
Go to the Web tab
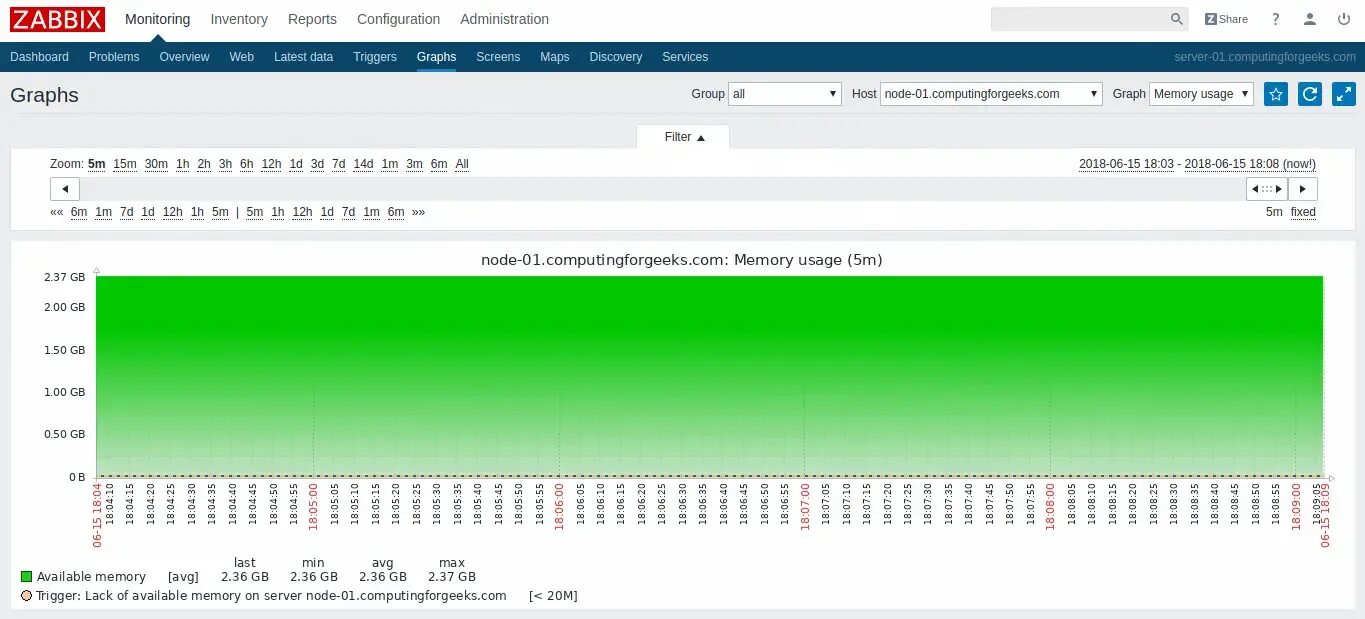click(x=242, y=57)
